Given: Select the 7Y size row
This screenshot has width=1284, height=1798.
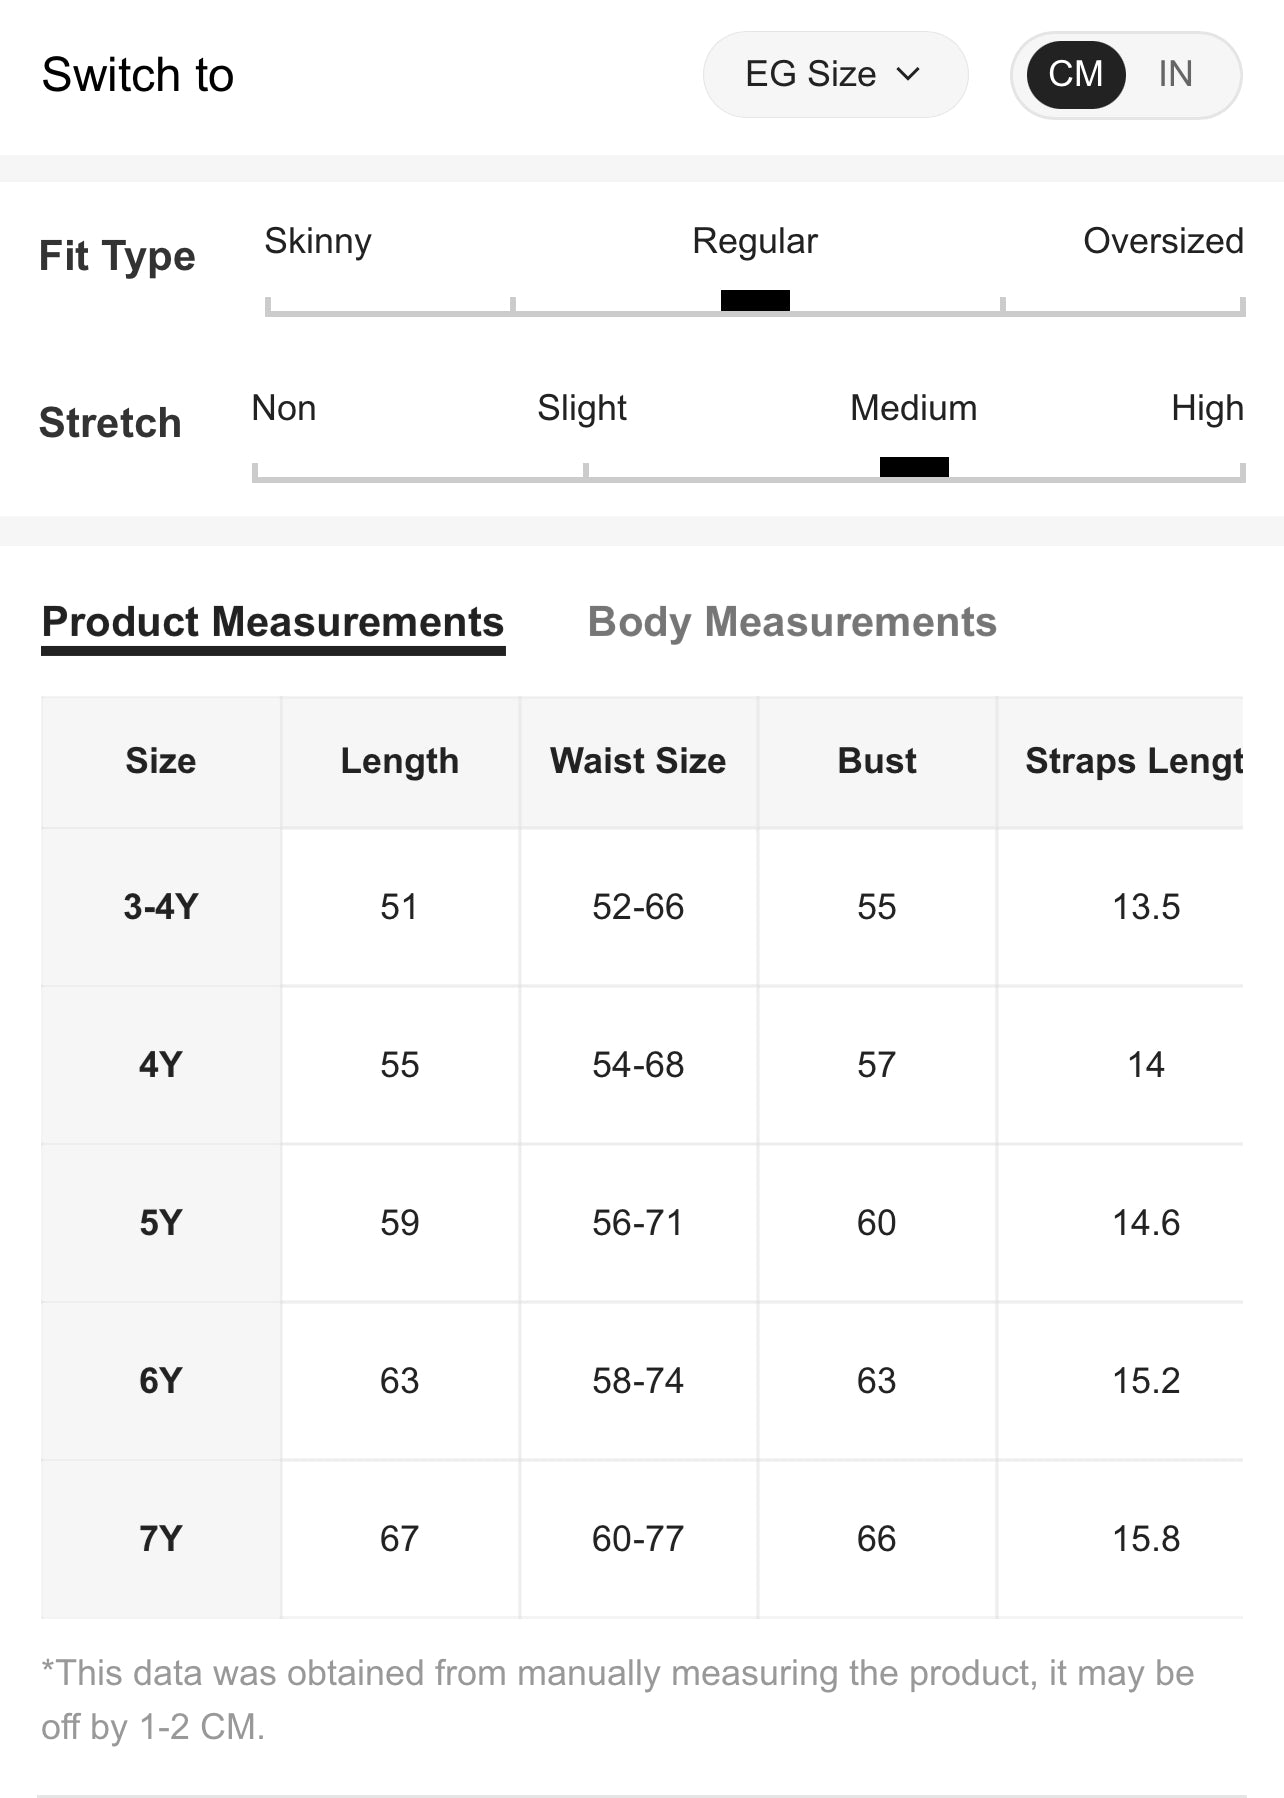Looking at the screenshot, I should (x=161, y=1539).
